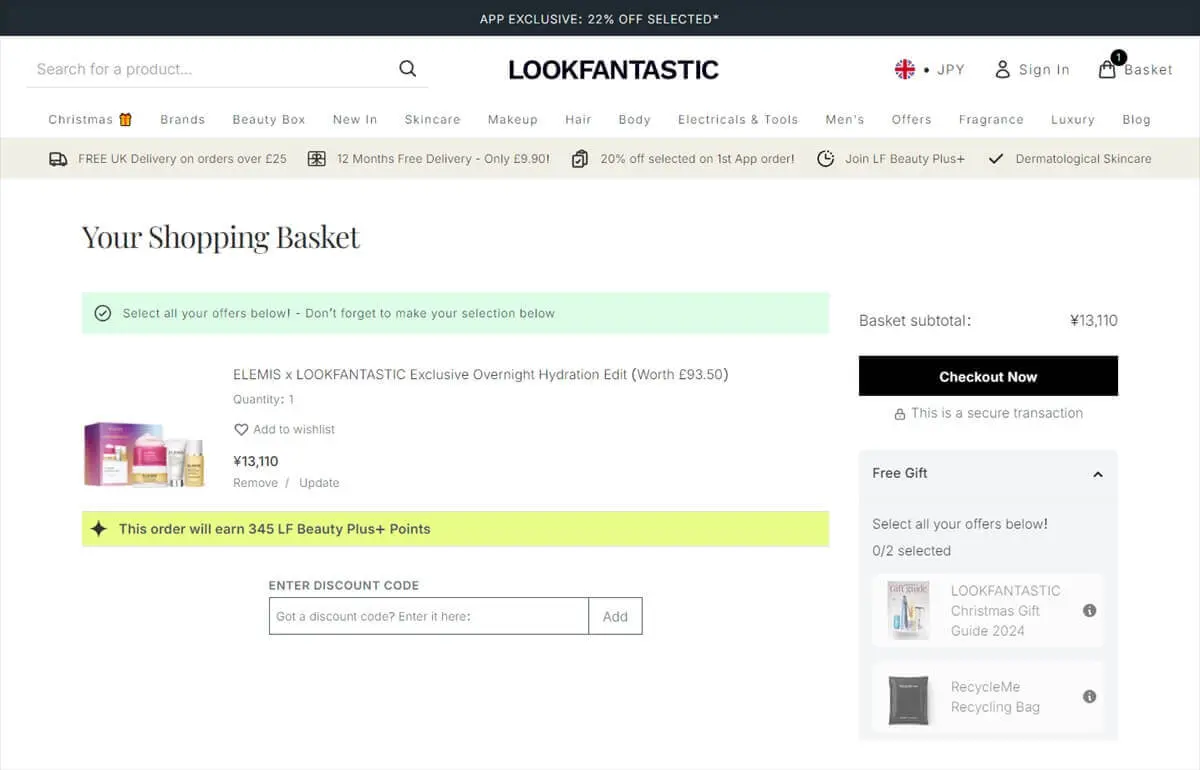The height and width of the screenshot is (770, 1200).
Task: Open the New In menu
Action: [355, 119]
